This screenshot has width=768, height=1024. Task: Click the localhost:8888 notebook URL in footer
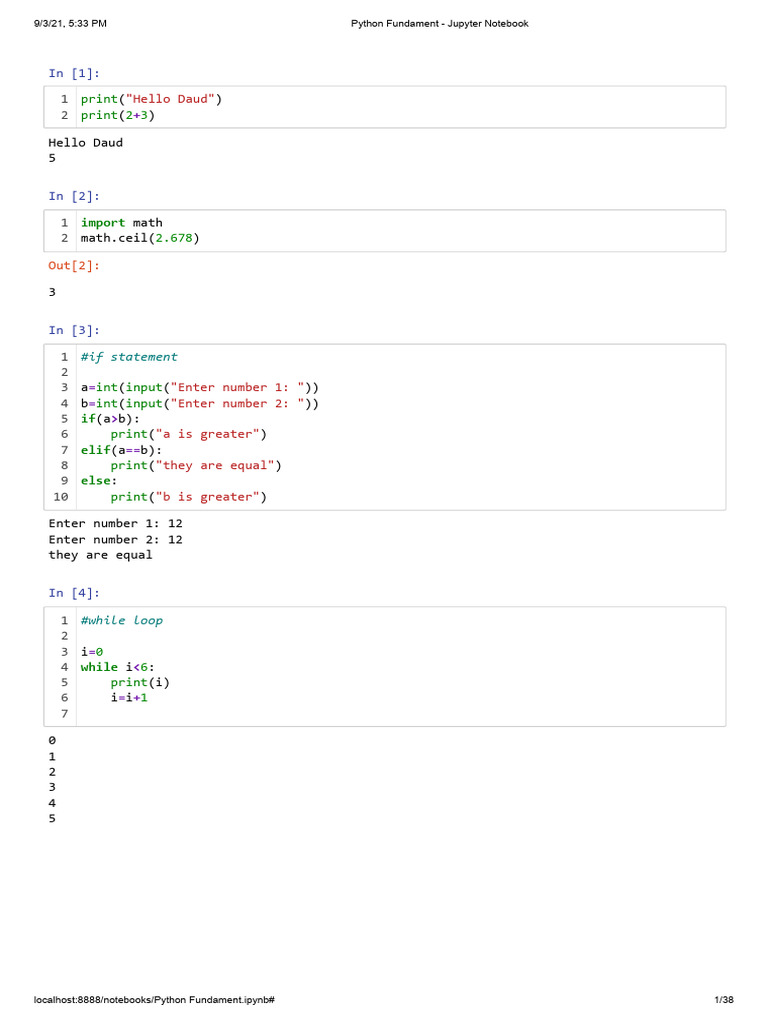point(154,1000)
